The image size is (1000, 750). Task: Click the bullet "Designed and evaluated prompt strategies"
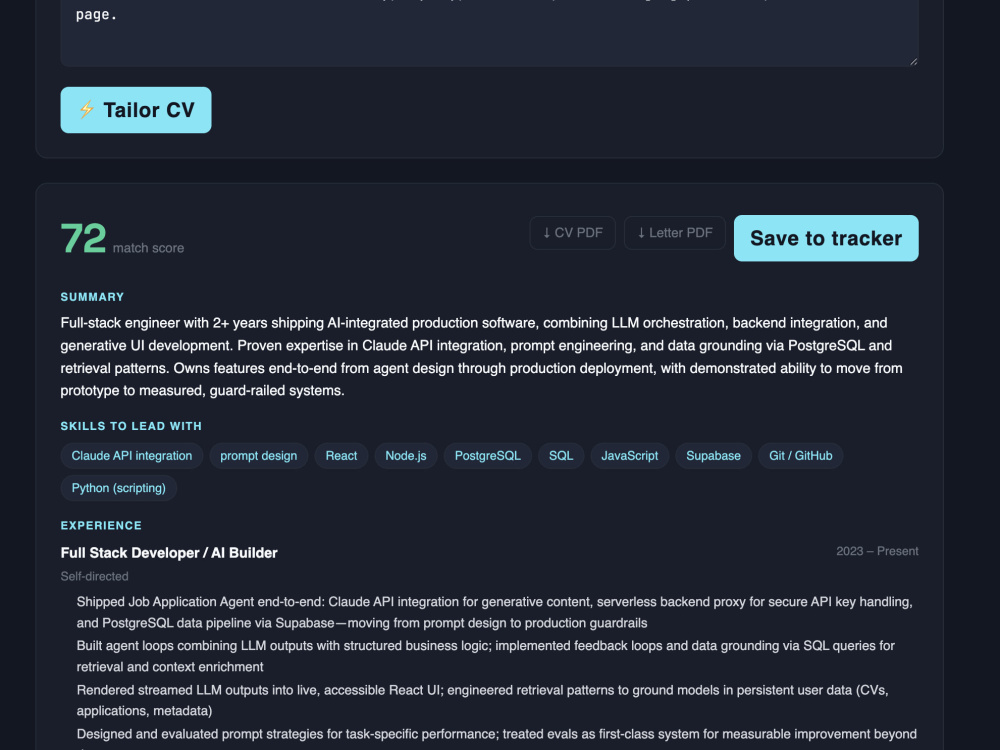(x=496, y=737)
